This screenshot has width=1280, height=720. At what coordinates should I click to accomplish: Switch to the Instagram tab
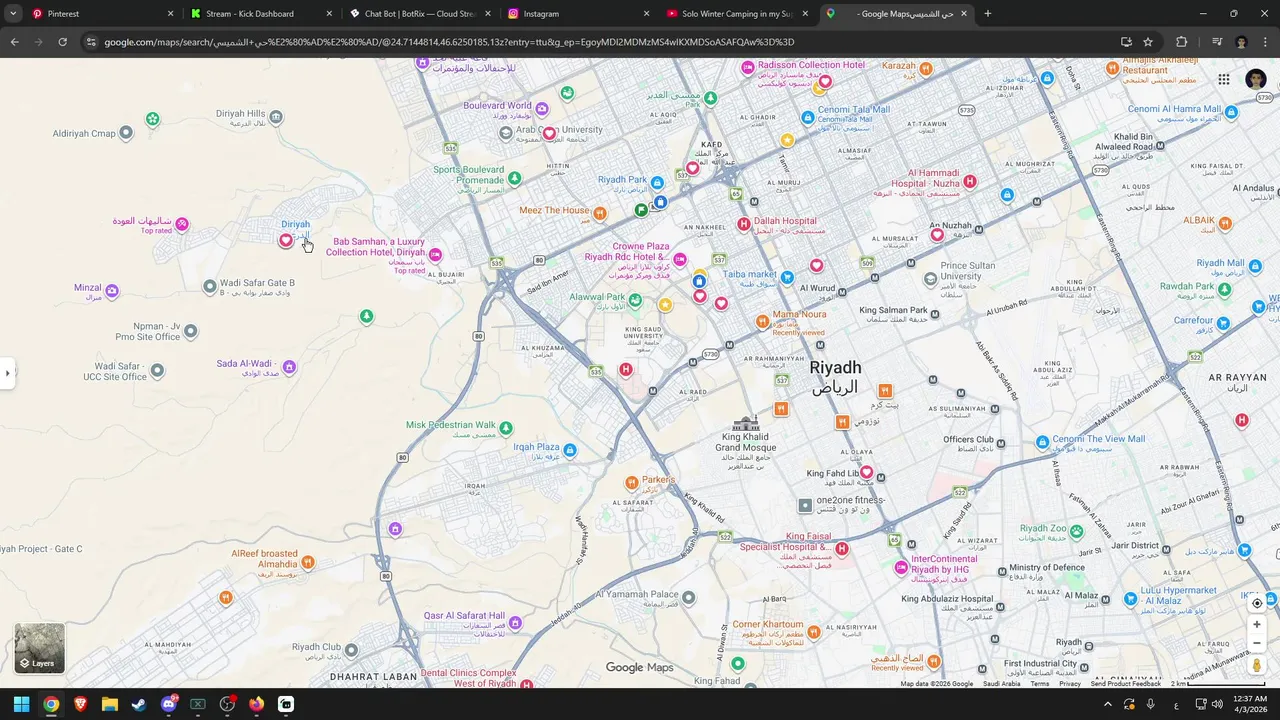(578, 14)
